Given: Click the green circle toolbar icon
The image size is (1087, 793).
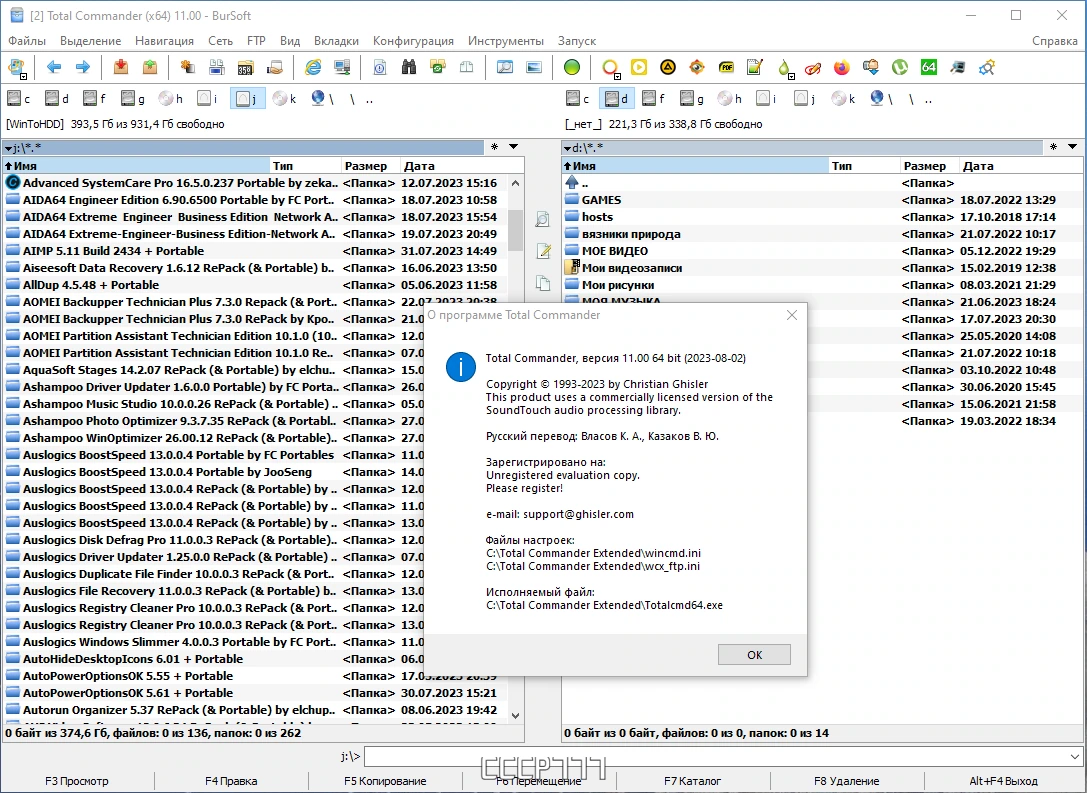Looking at the screenshot, I should pos(572,67).
